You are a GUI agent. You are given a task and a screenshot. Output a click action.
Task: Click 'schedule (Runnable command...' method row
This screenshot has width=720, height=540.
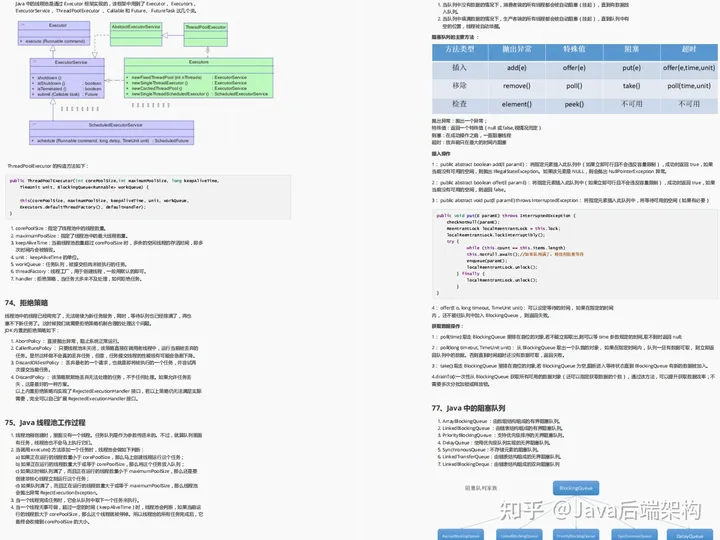pyautogui.click(x=112, y=141)
